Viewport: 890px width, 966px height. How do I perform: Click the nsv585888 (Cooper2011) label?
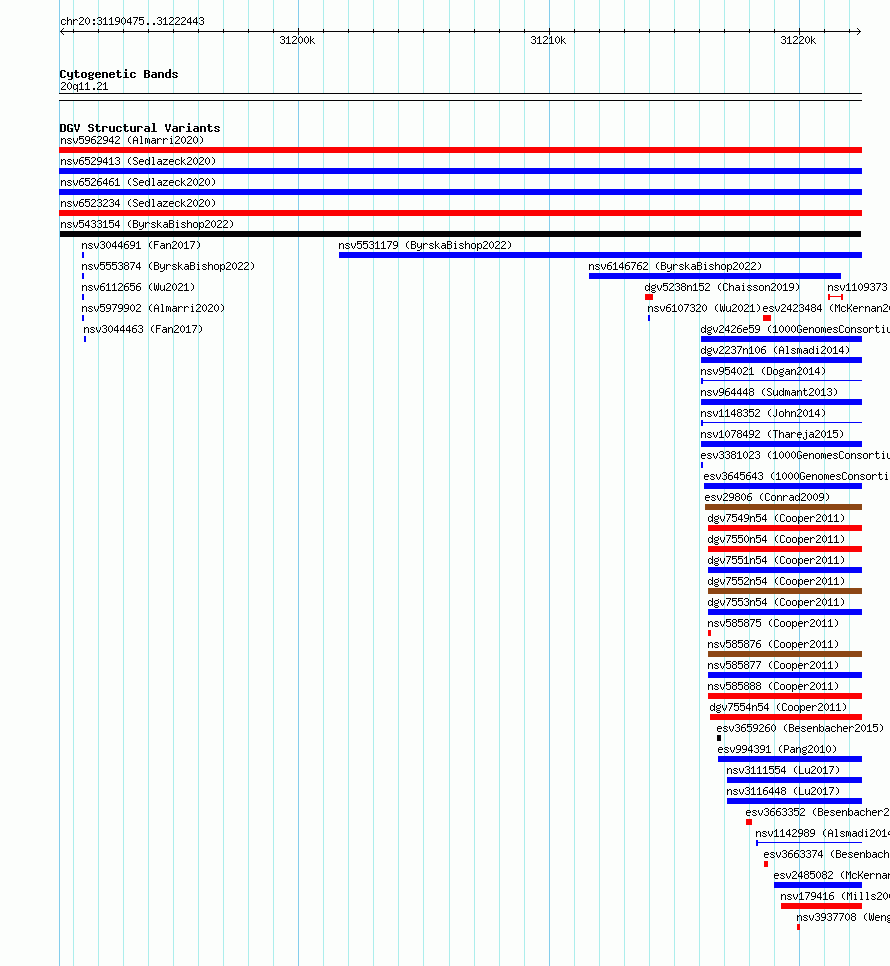[774, 685]
